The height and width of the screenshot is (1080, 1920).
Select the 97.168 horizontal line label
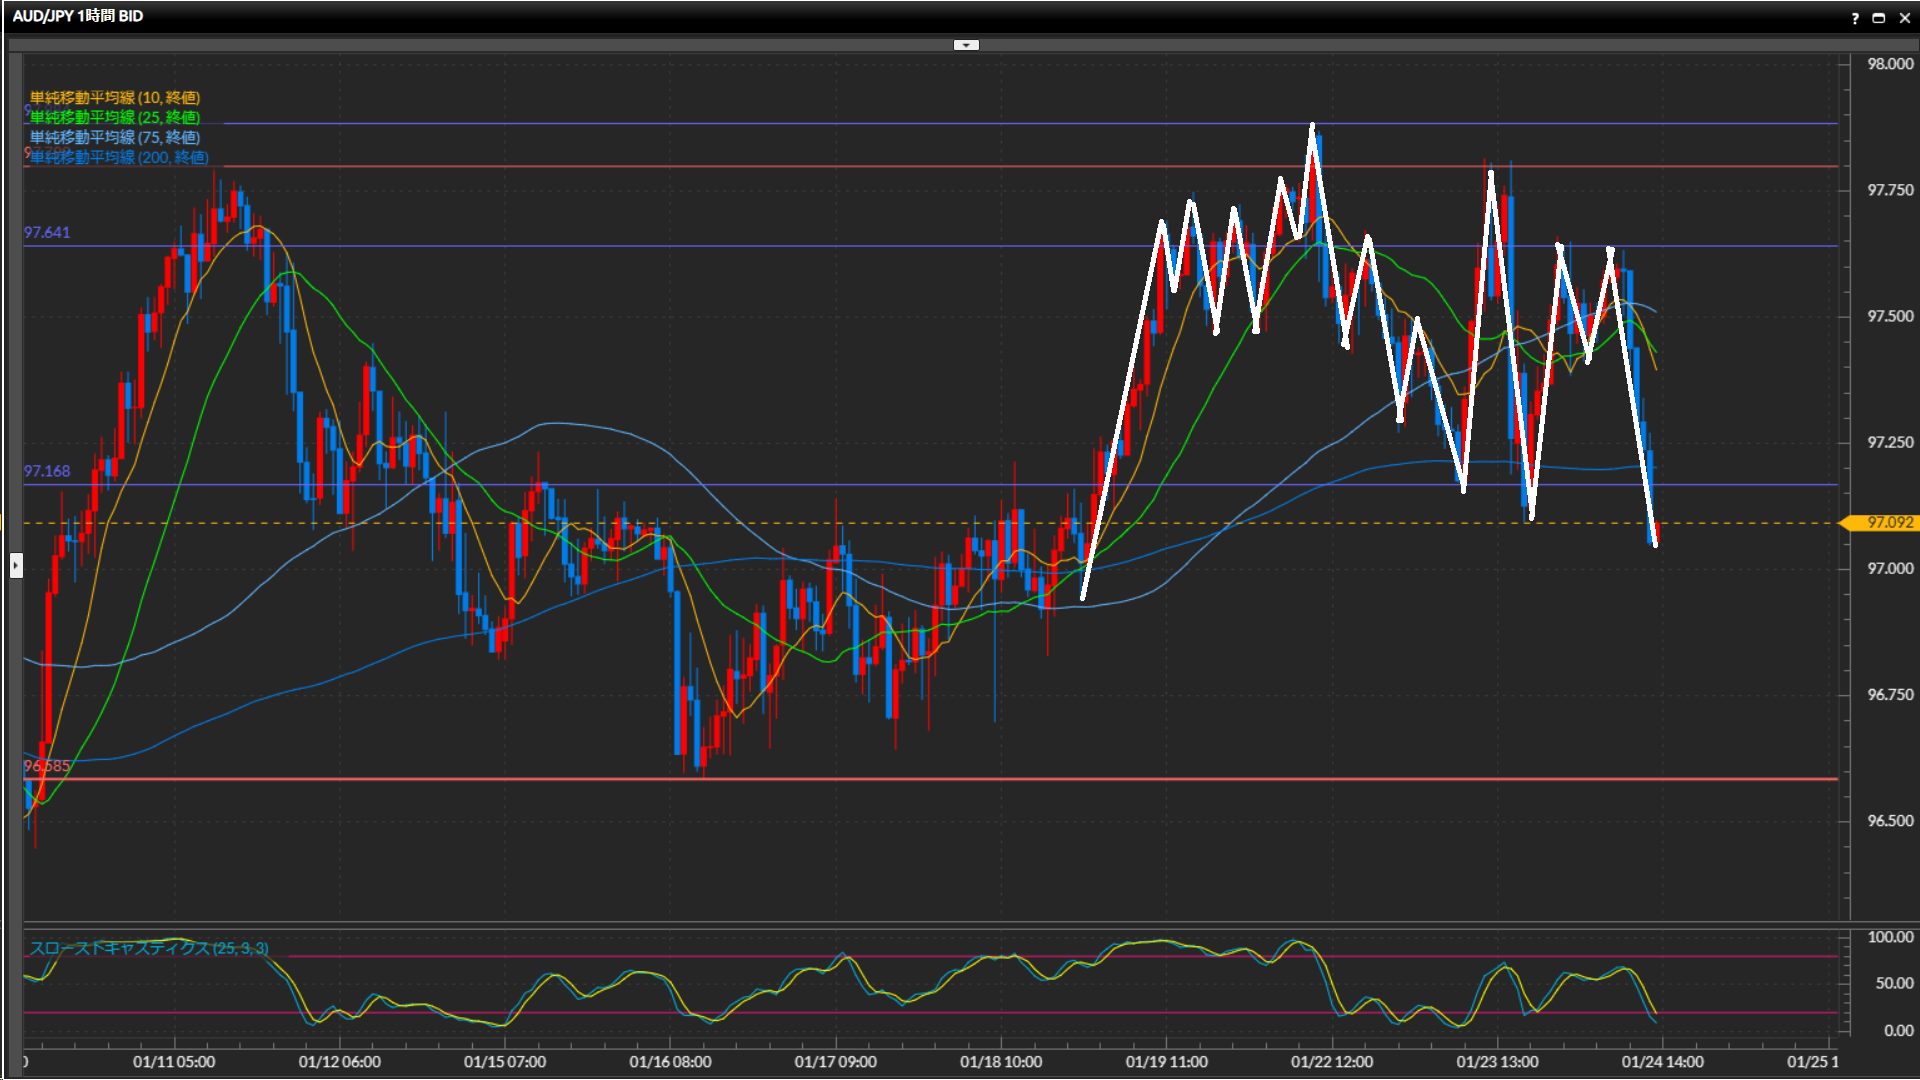47,471
